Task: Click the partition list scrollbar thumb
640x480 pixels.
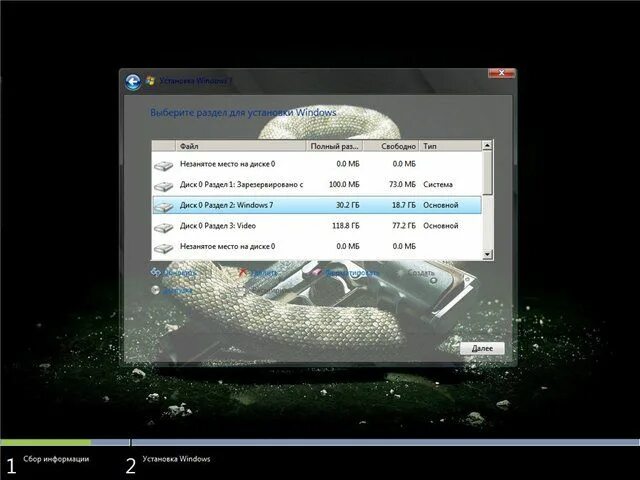Action: coord(487,172)
